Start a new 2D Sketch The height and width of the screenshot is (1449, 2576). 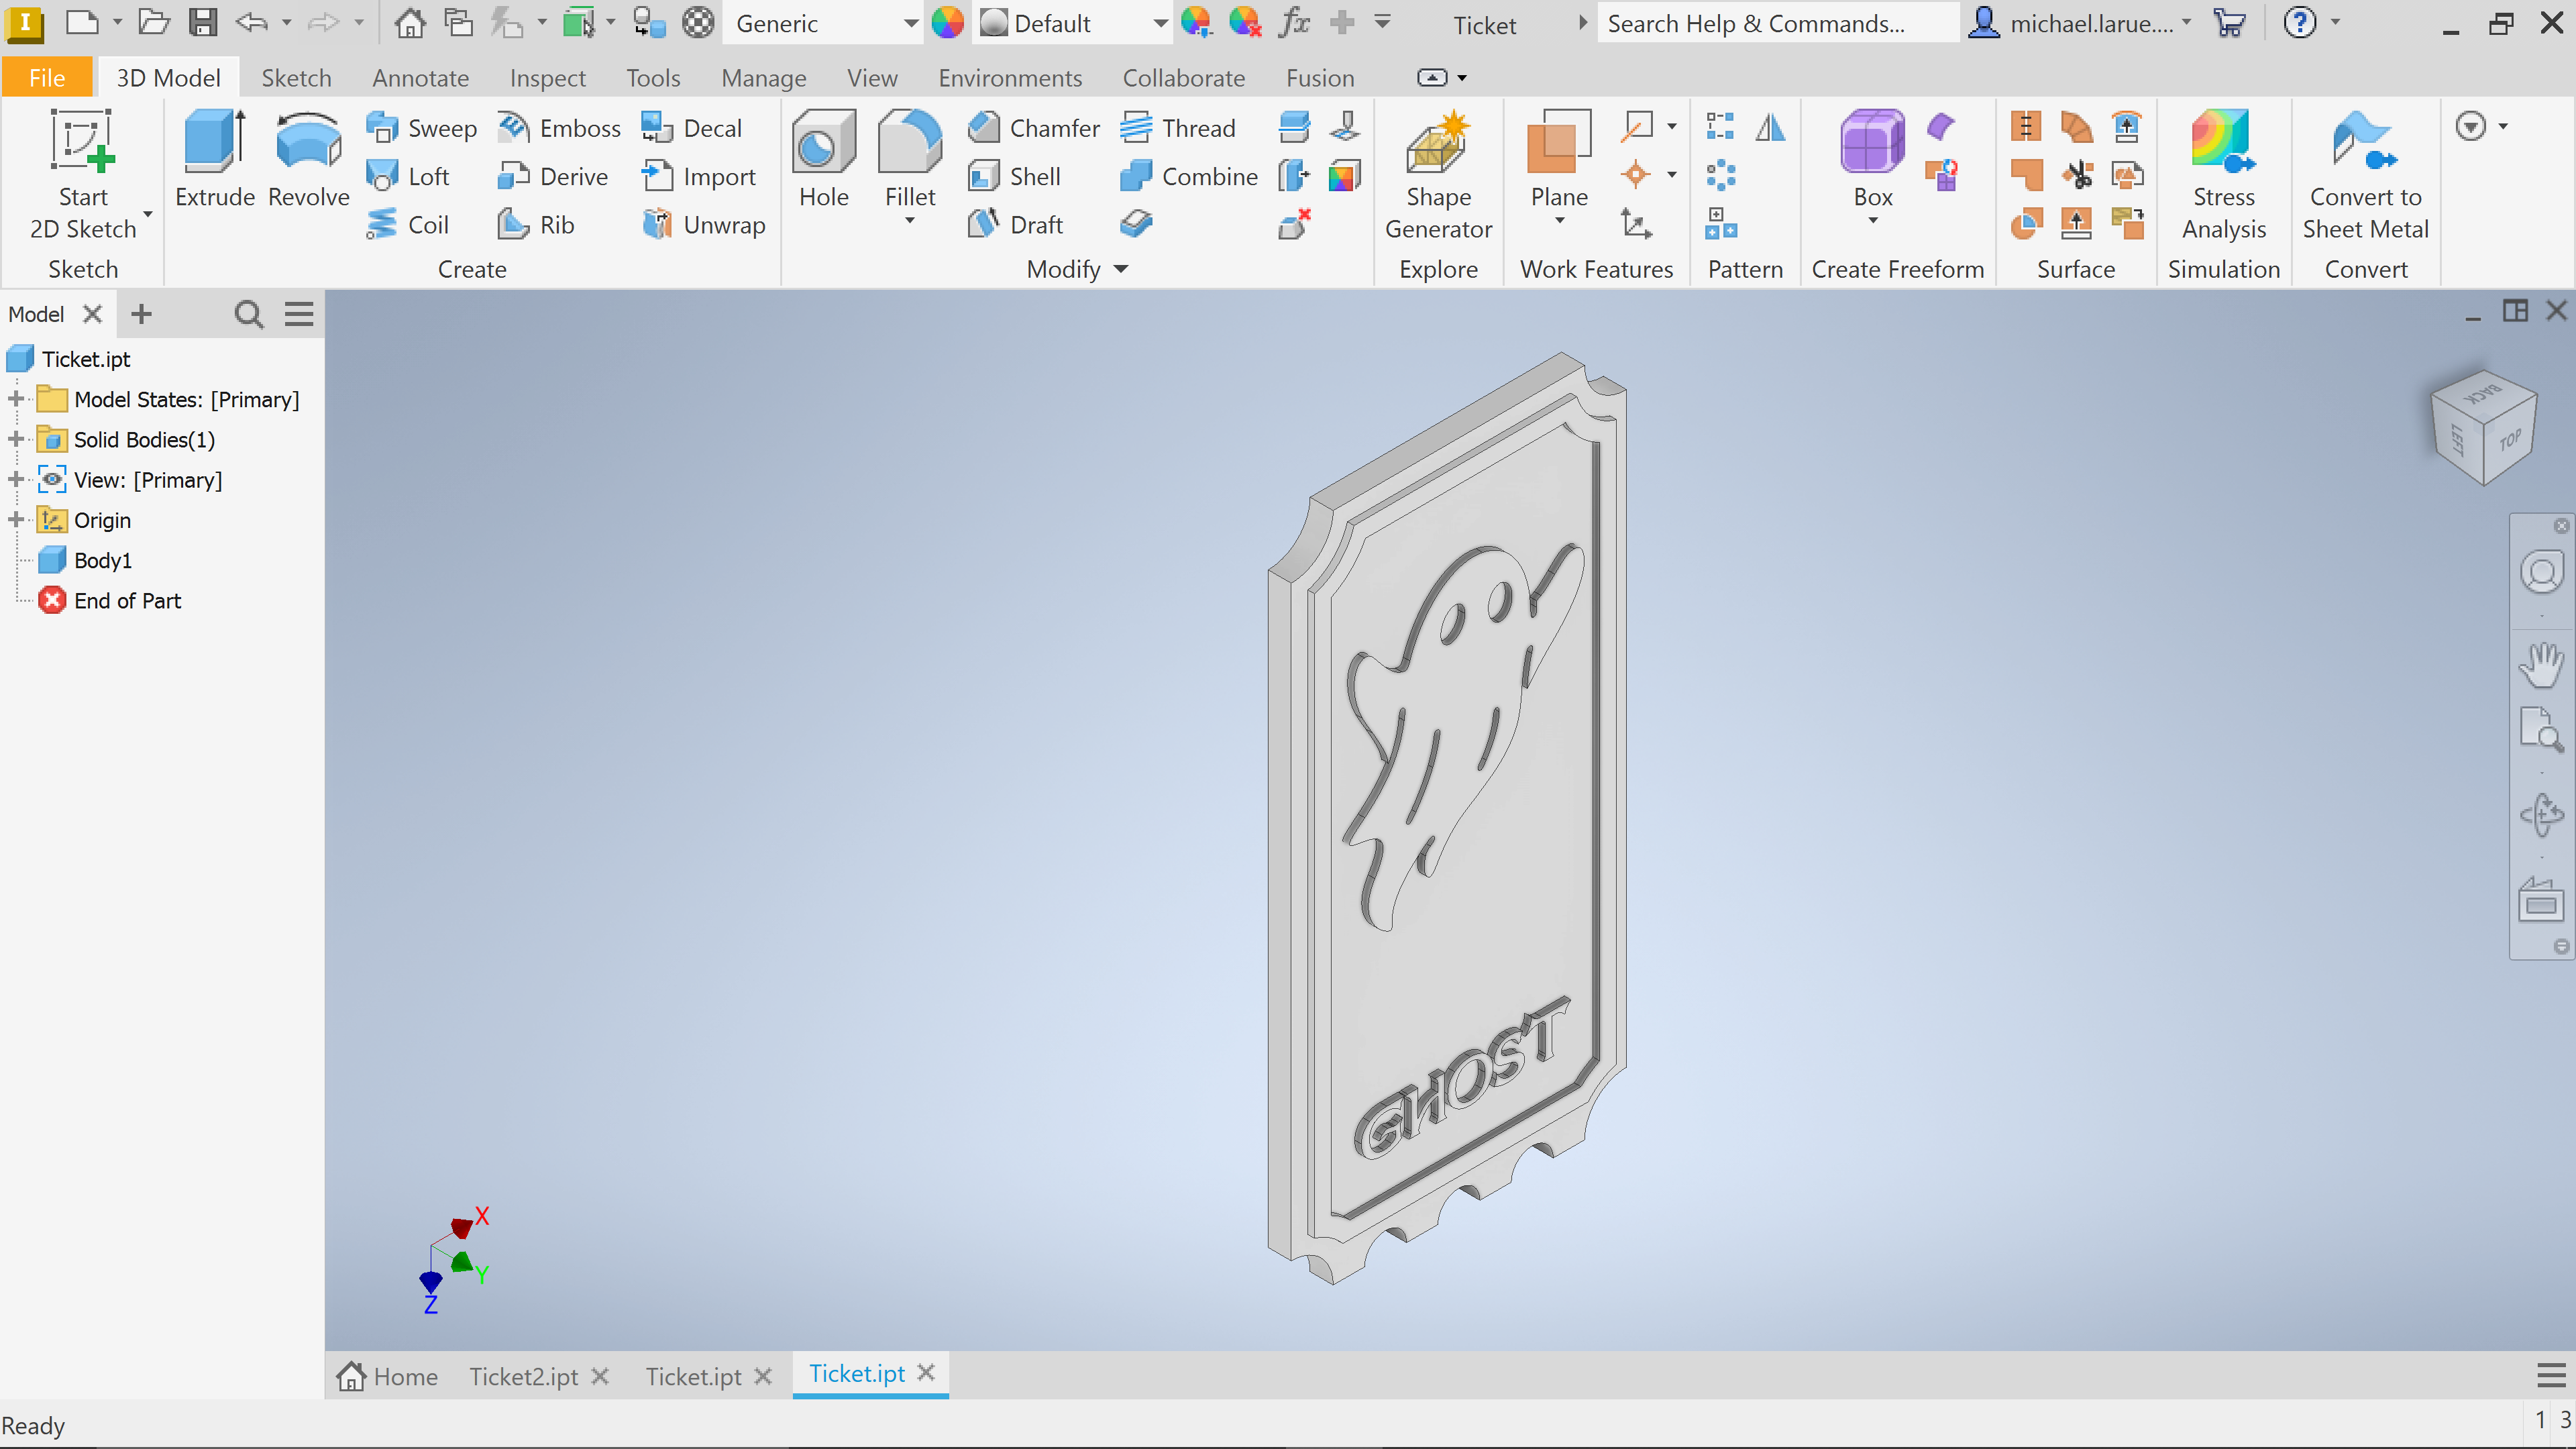coord(83,175)
